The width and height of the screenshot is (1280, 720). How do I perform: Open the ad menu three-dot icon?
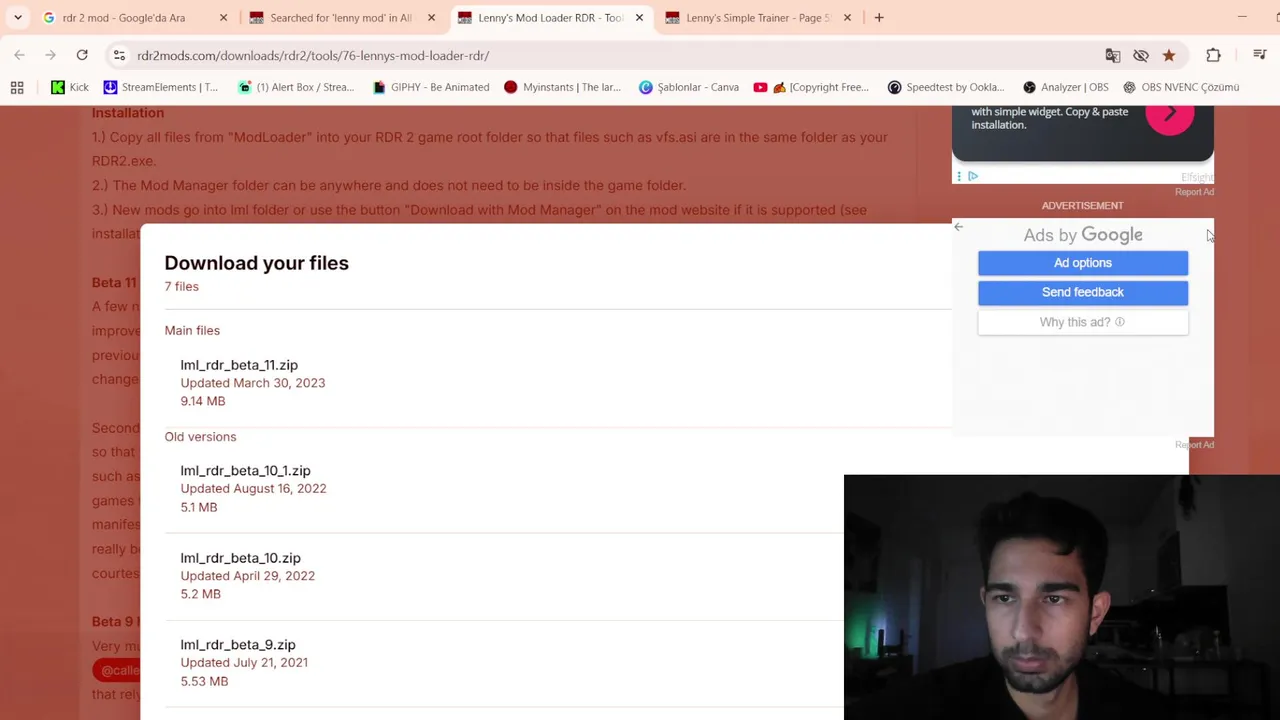959,176
